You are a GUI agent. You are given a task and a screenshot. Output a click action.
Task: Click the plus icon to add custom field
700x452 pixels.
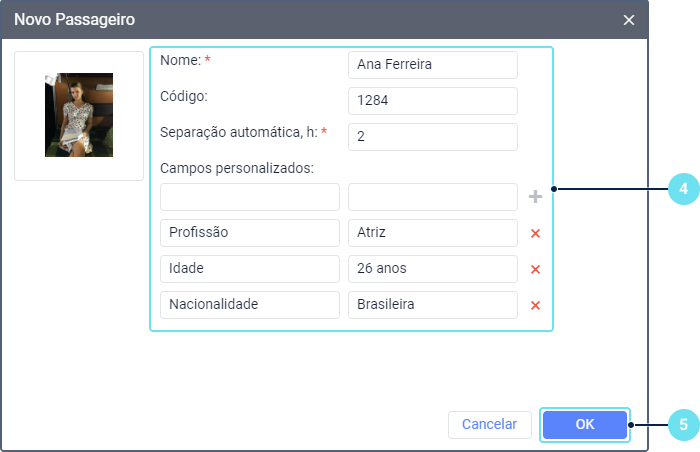535,197
